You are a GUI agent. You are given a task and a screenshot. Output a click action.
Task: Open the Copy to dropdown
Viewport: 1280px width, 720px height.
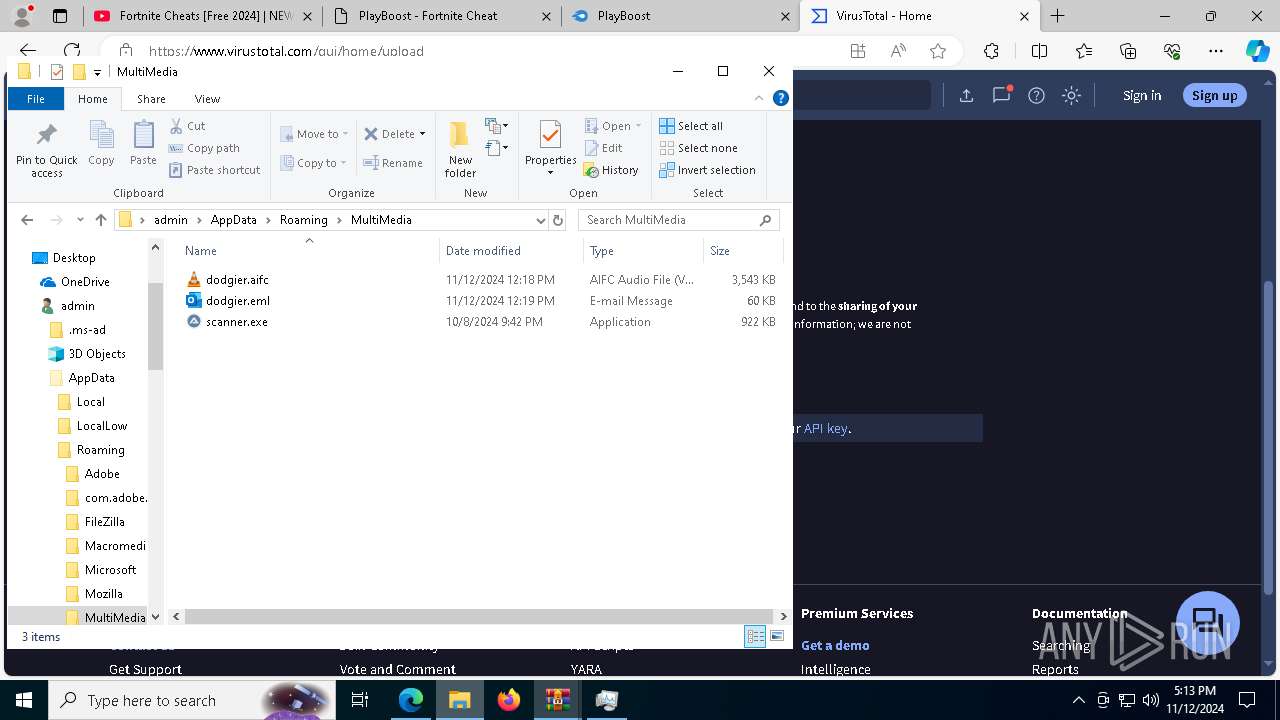(x=314, y=163)
